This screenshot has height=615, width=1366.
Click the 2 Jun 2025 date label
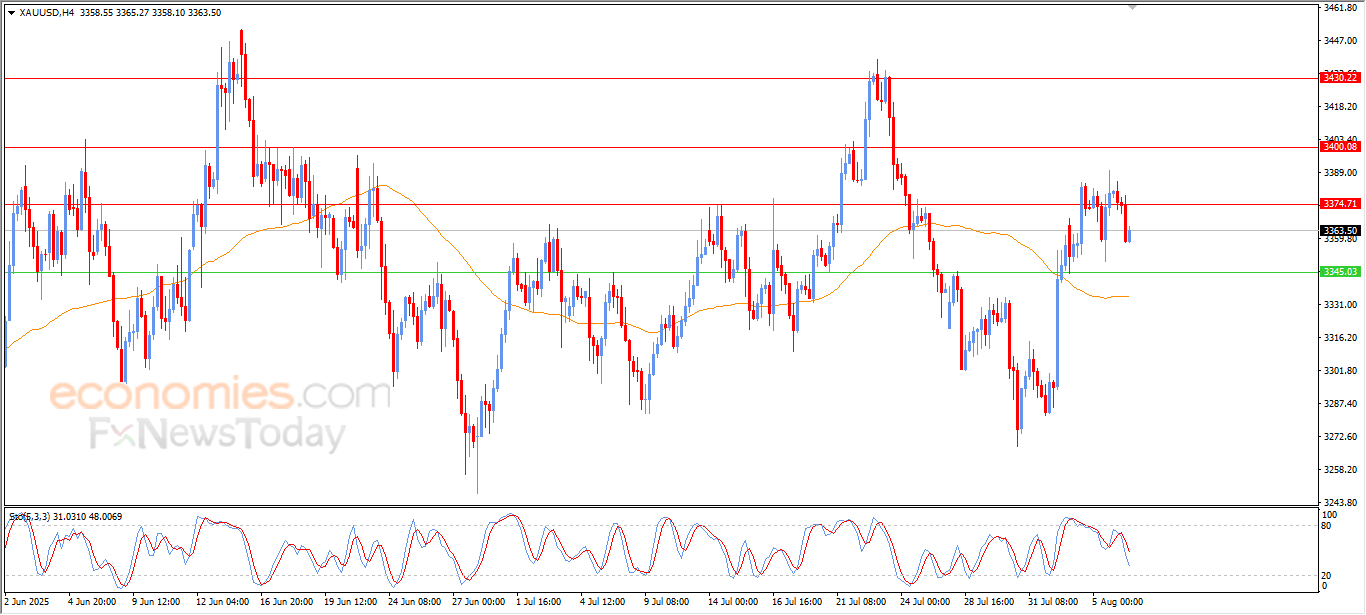(x=26, y=602)
